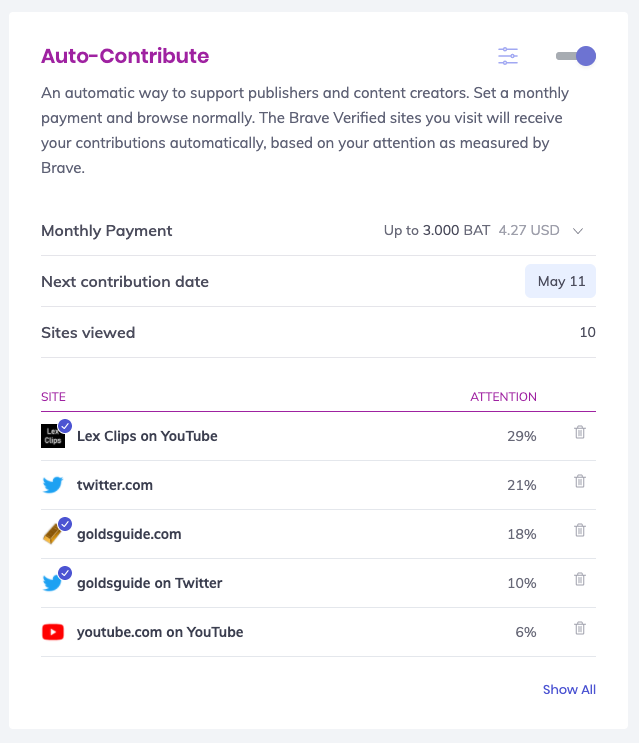
Task: Remove goldsguide.com via trash icon
Action: [579, 531]
